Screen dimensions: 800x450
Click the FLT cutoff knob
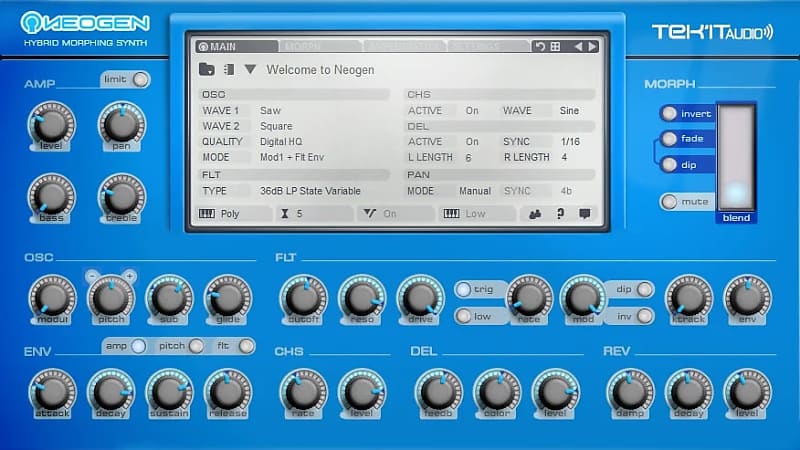click(x=304, y=298)
